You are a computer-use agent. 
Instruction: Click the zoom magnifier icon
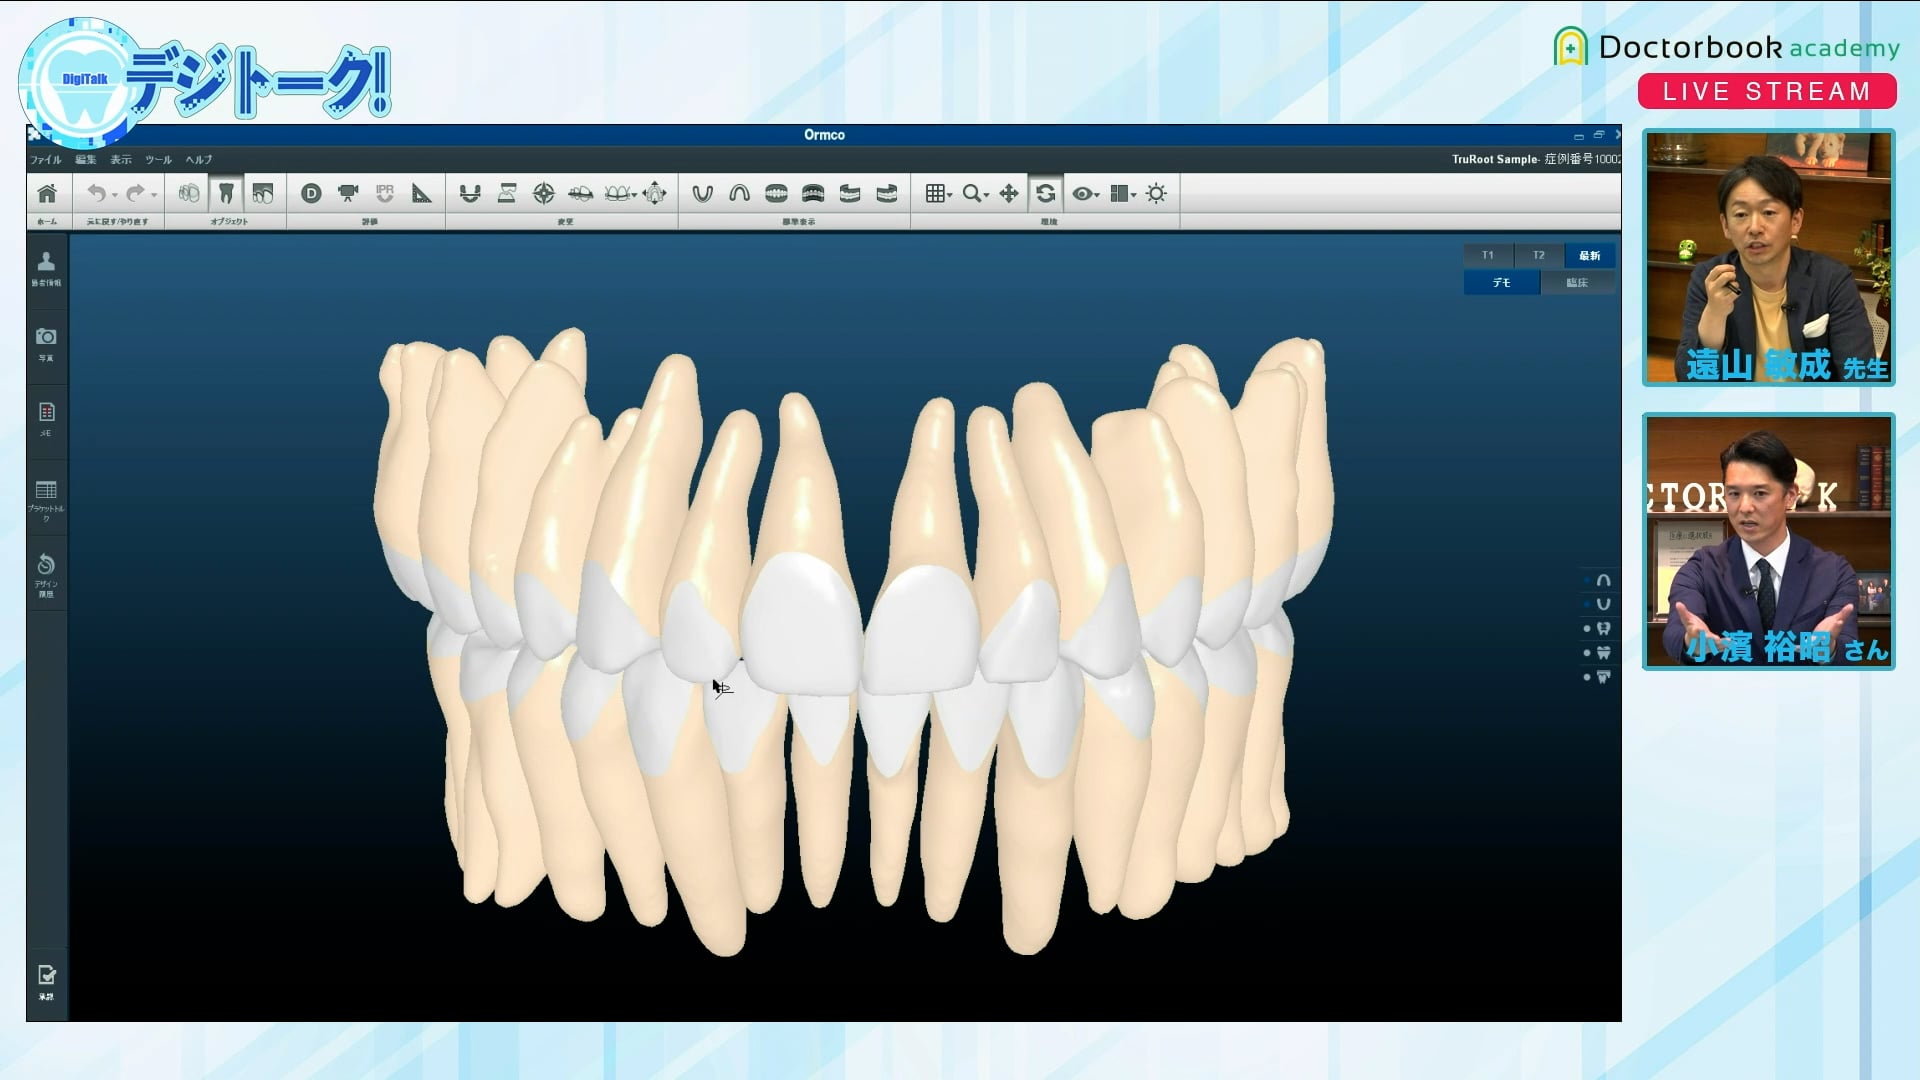(971, 193)
